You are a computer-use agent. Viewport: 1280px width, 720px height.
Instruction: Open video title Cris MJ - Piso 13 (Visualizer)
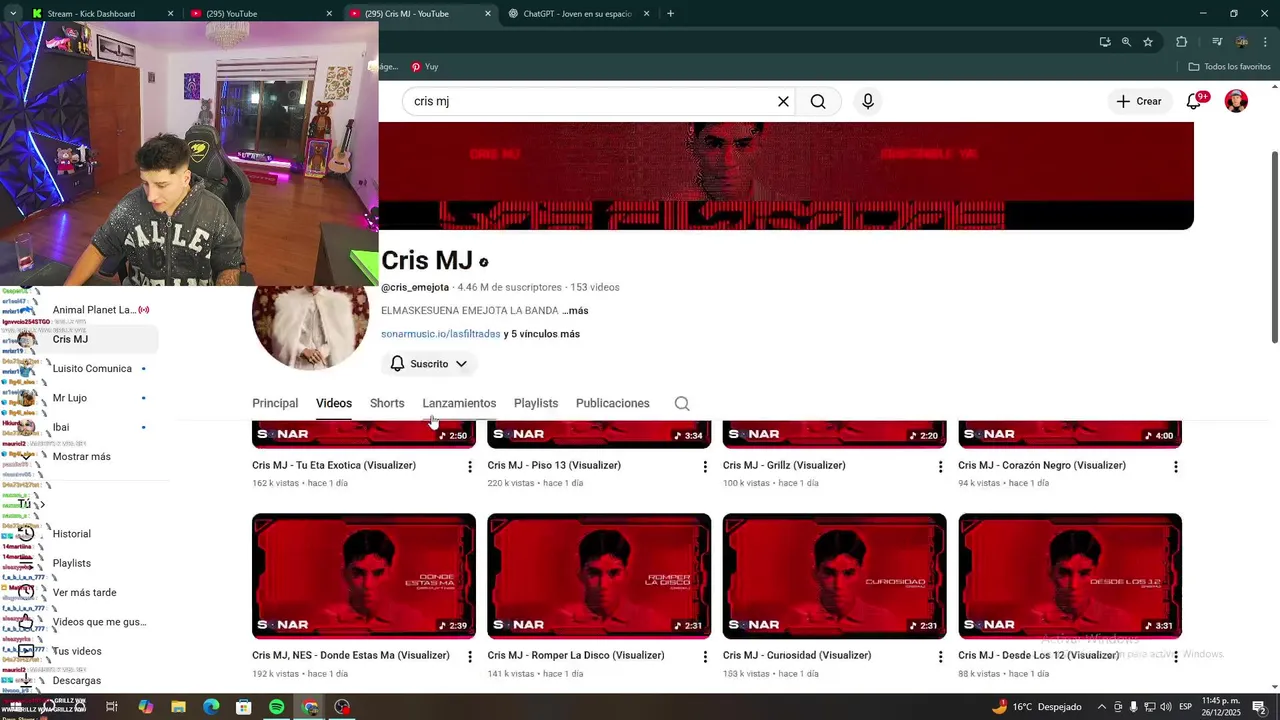(x=554, y=466)
